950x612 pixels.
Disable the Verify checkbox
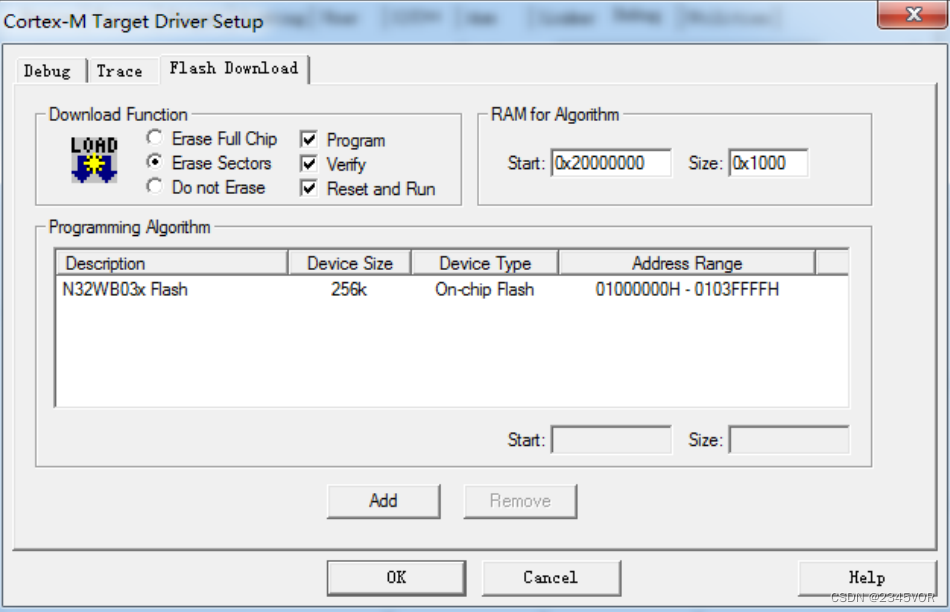click(x=309, y=163)
